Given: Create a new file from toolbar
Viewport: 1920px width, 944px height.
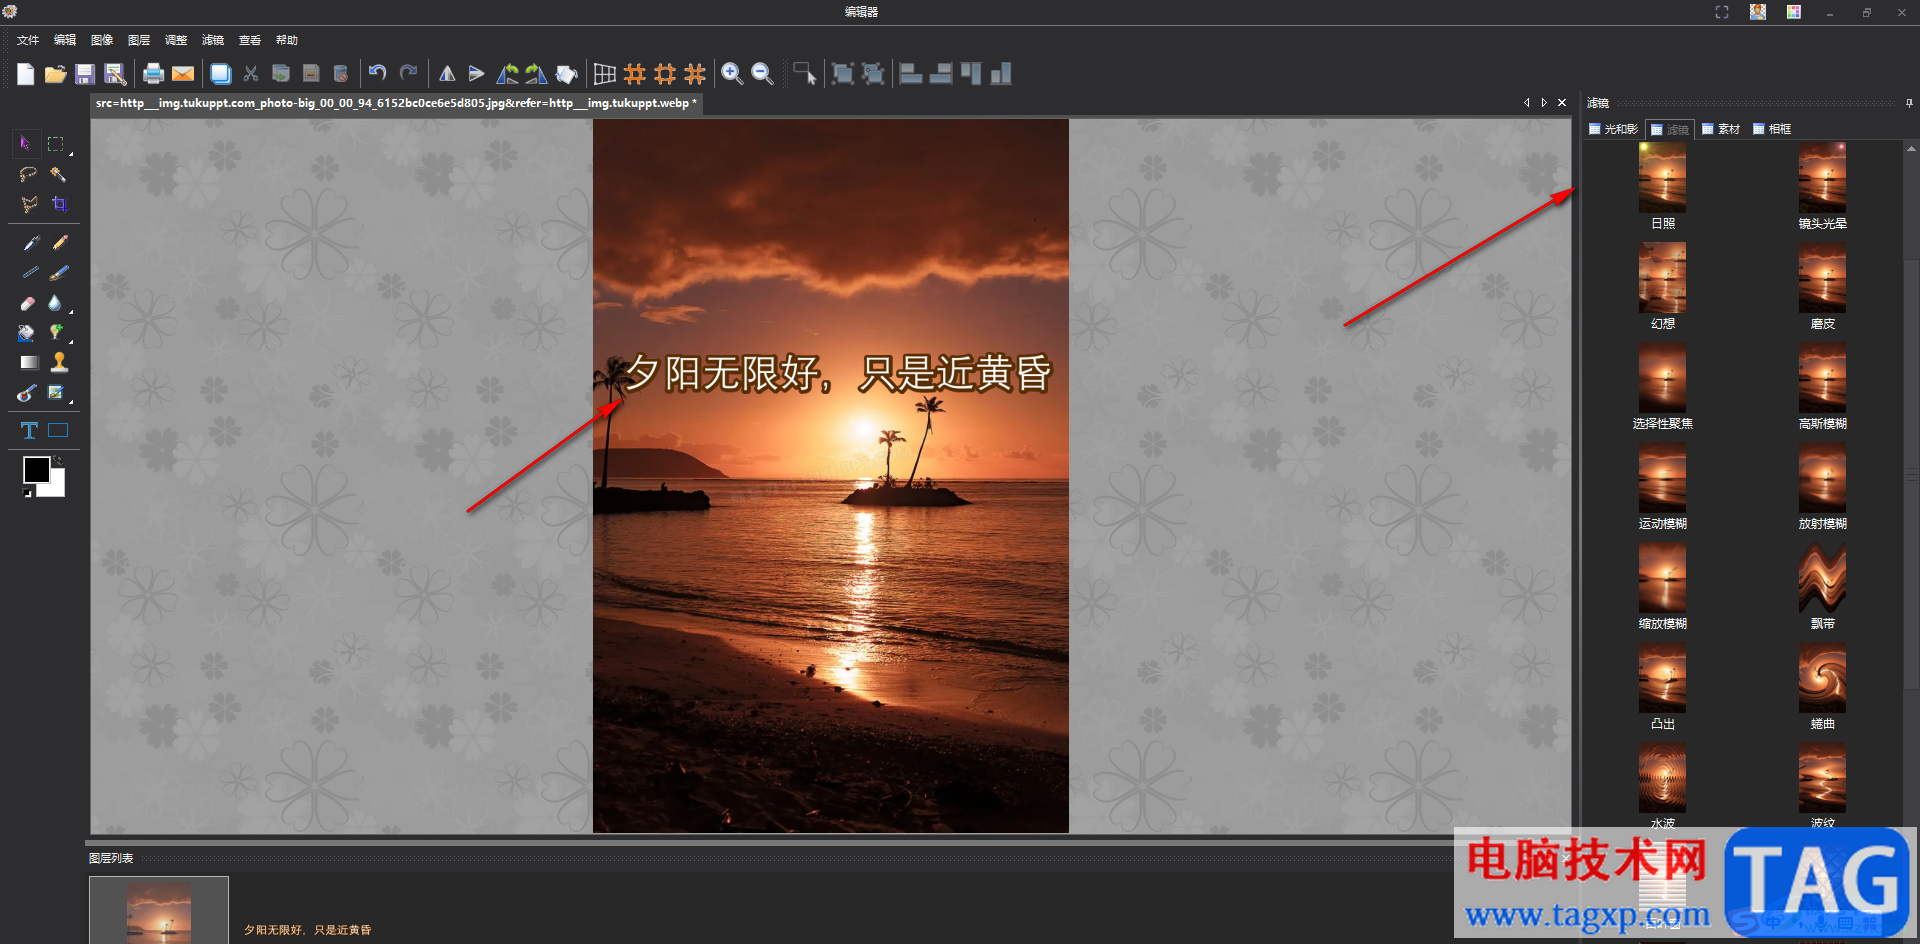Looking at the screenshot, I should [x=26, y=74].
